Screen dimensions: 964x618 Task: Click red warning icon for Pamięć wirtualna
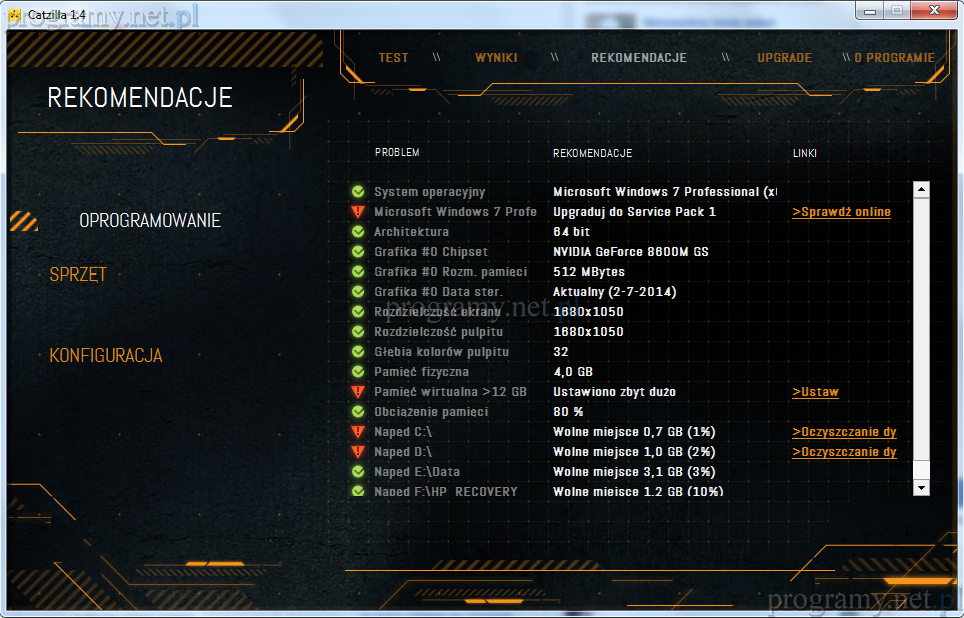pyautogui.click(x=358, y=392)
